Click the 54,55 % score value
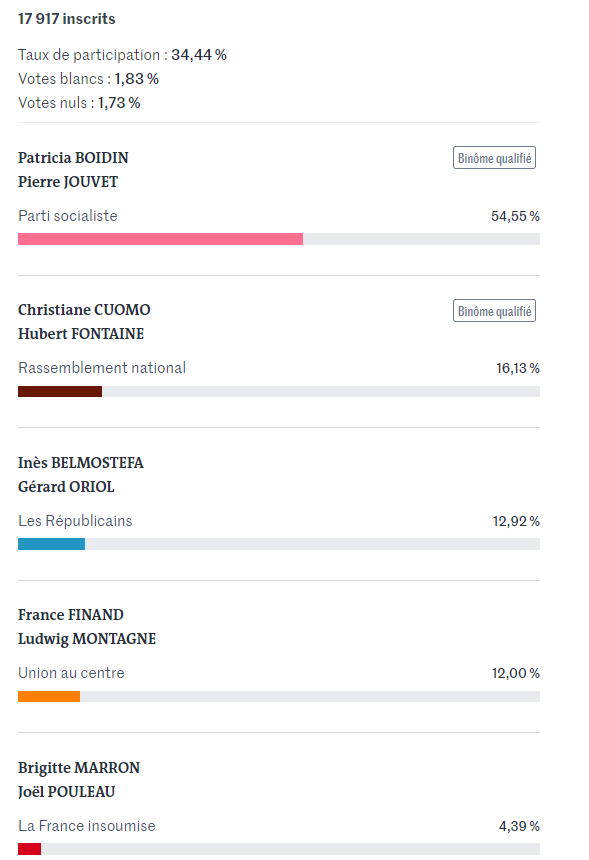The height and width of the screenshot is (860, 589). click(515, 216)
